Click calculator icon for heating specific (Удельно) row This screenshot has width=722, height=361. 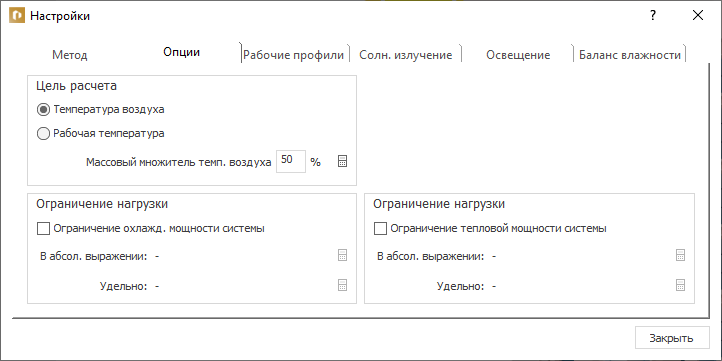click(680, 285)
